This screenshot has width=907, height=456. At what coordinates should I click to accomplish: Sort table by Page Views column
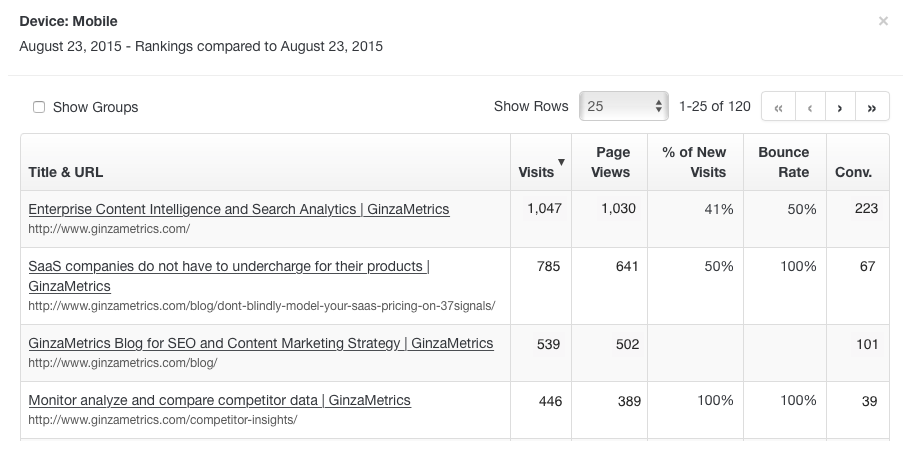pos(612,162)
